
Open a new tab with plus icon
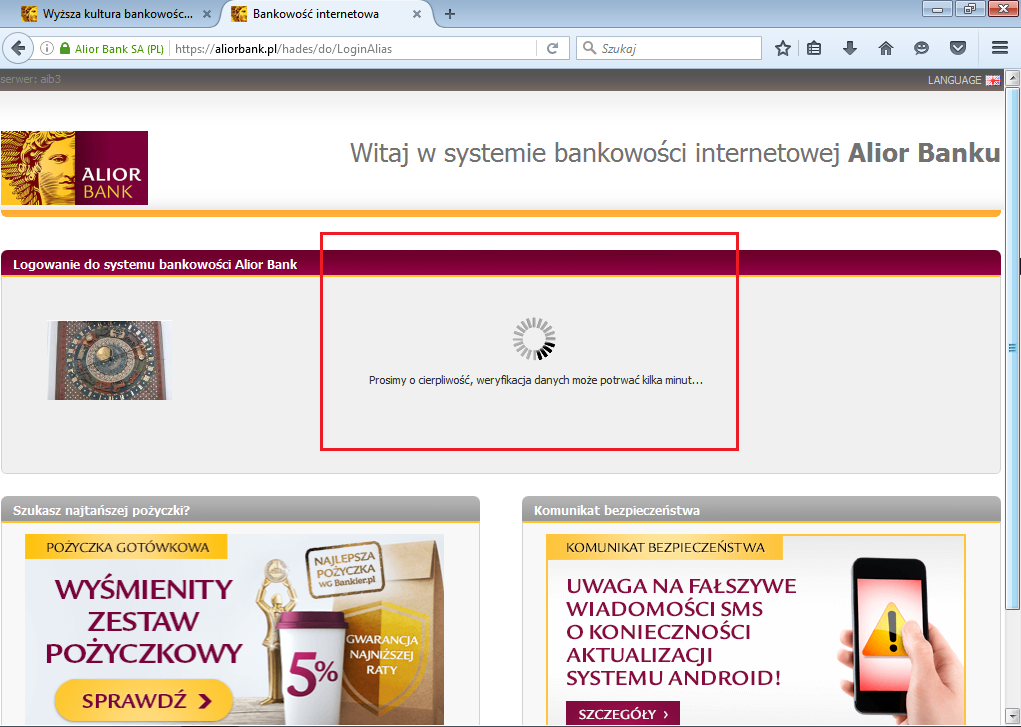450,14
